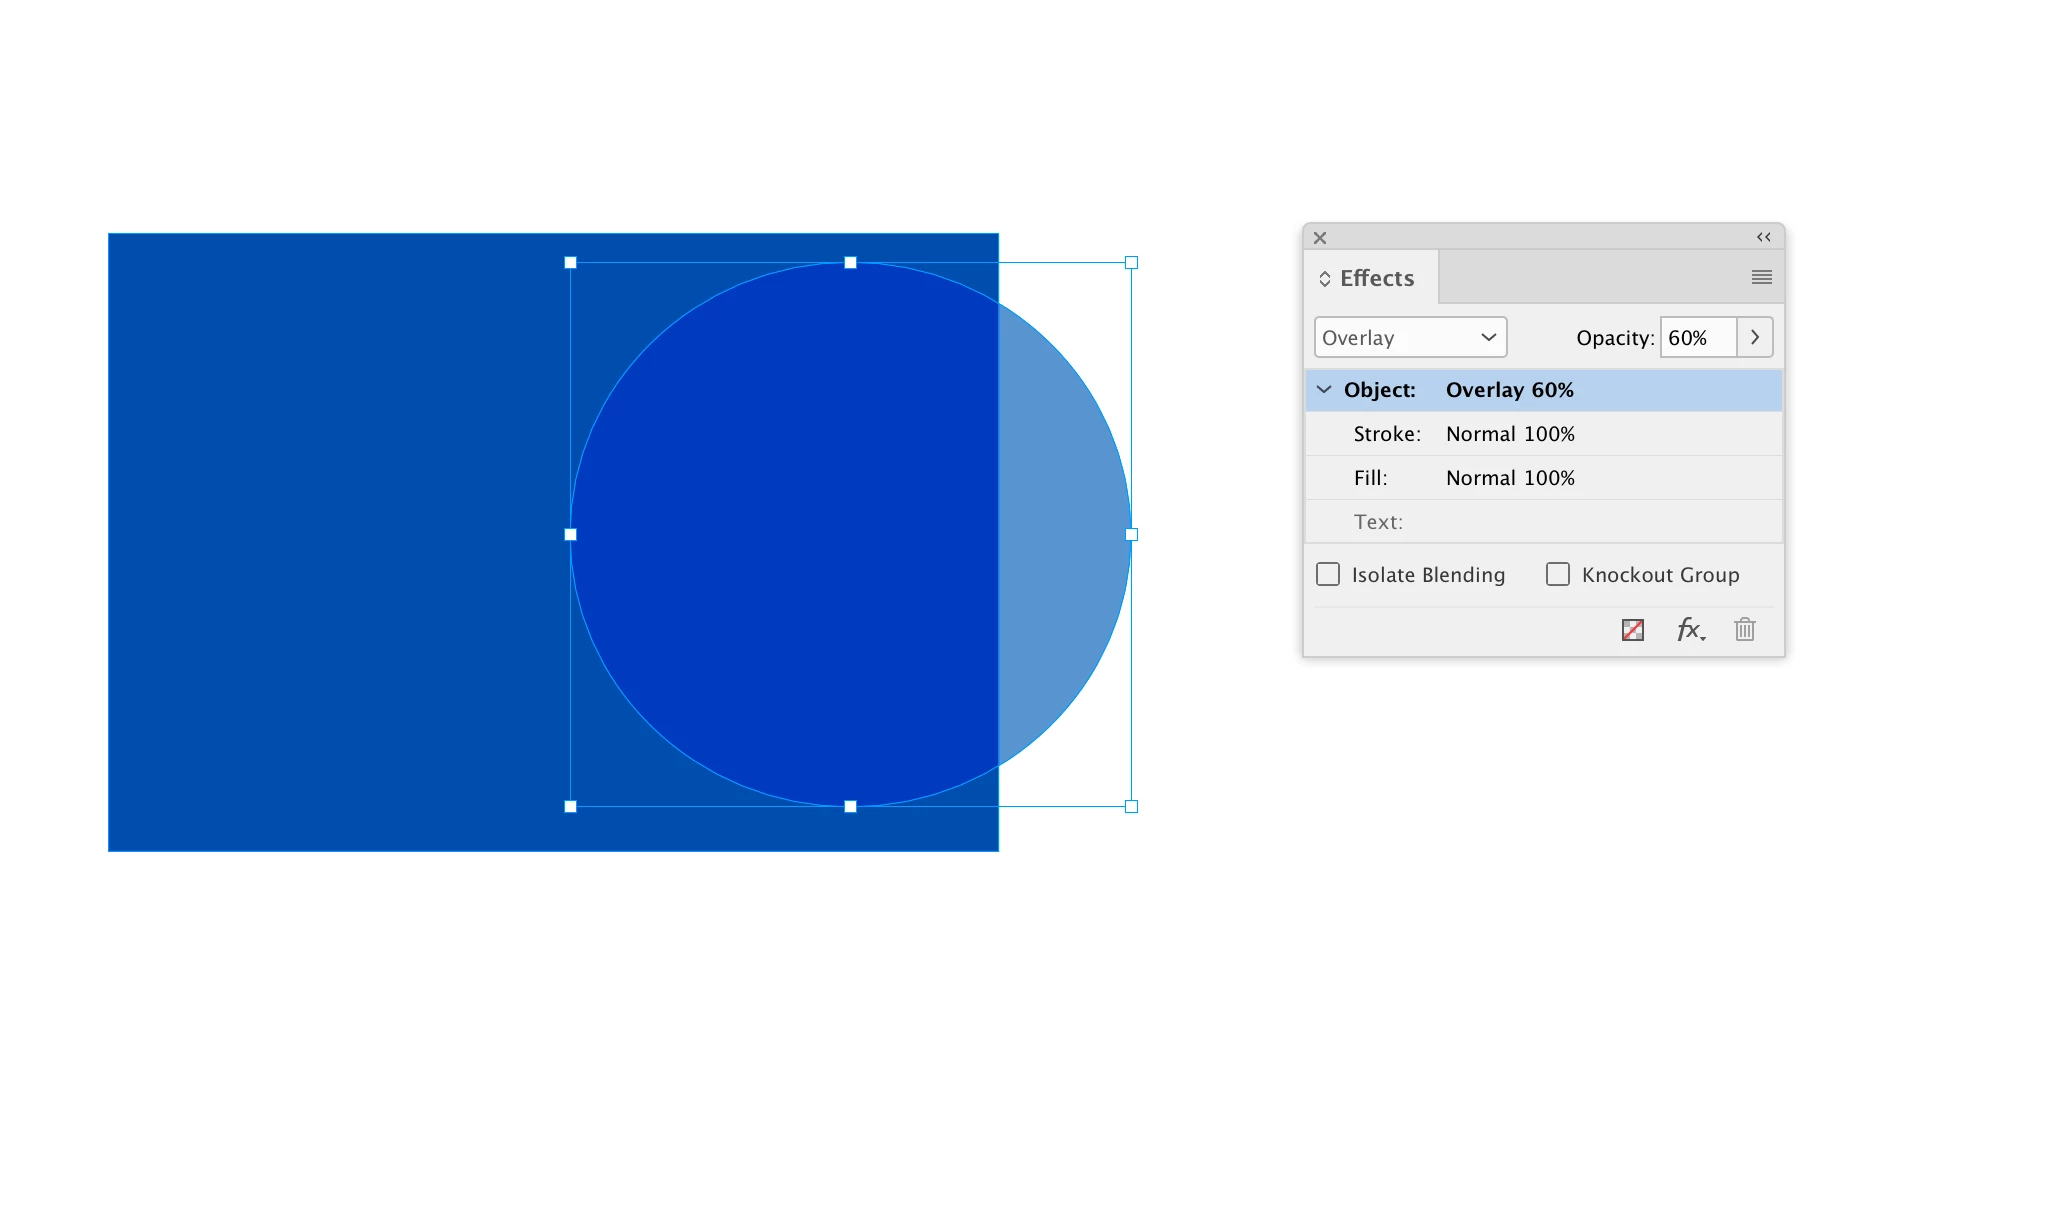
Task: Click the Effects tab cycle arrows icon
Action: (1324, 279)
